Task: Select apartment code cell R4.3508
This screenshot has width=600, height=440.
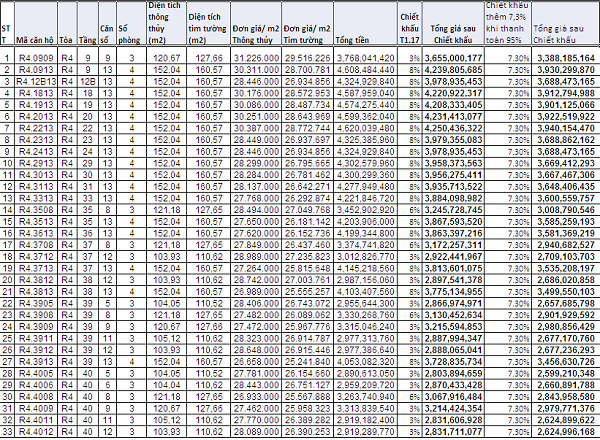Action: point(36,210)
